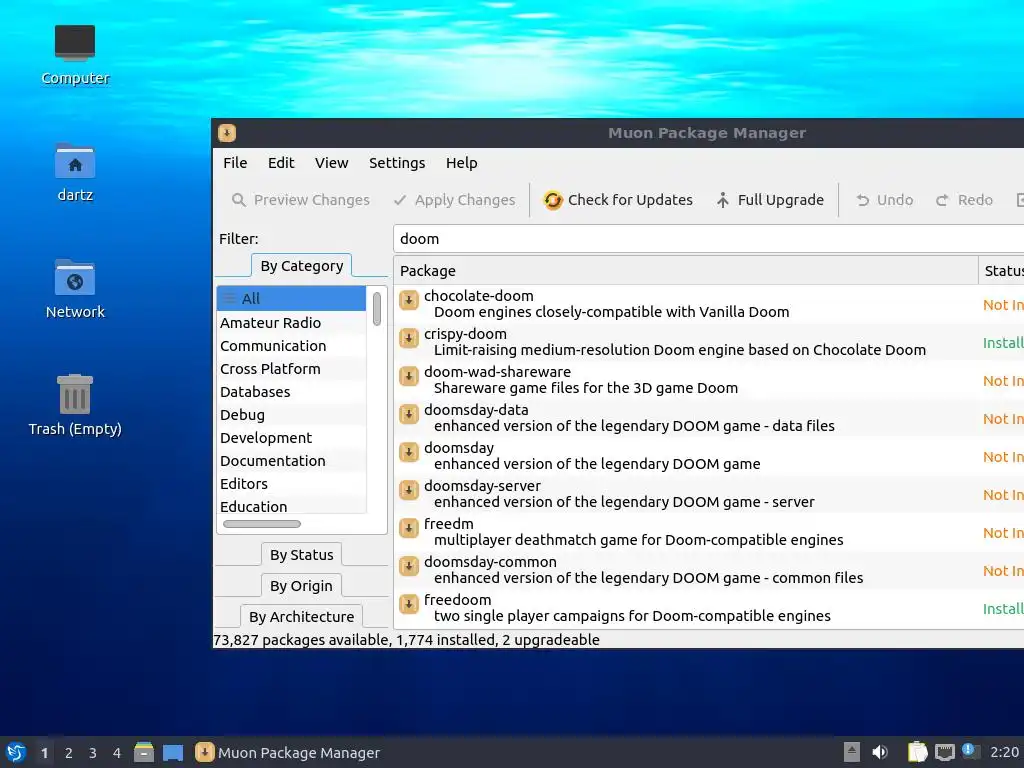Screen dimensions: 1024x768
Task: Click the Apply Changes checkmark icon
Action: pyautogui.click(x=400, y=200)
